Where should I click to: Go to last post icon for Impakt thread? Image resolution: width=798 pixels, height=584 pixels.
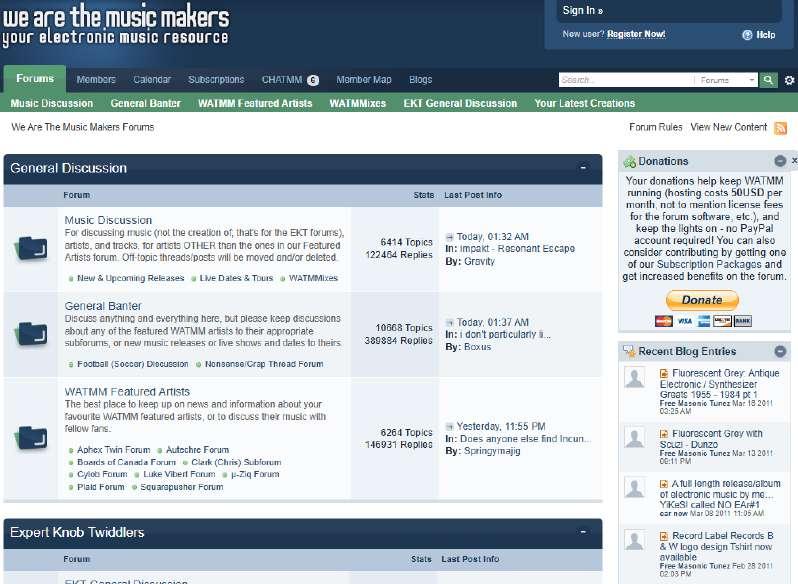pyautogui.click(x=449, y=237)
